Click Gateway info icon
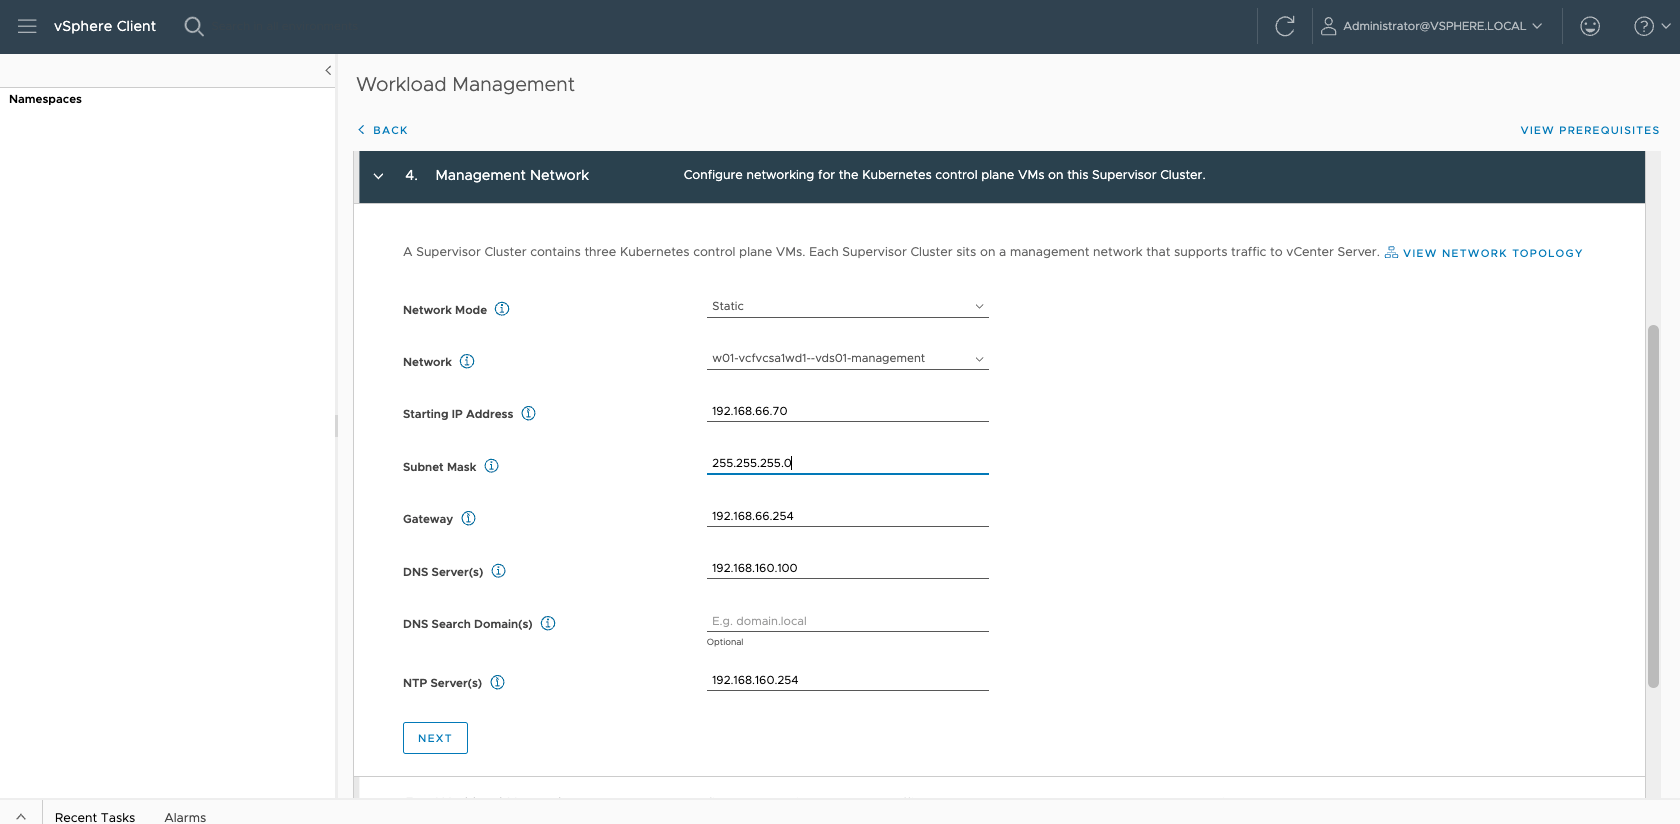 point(469,518)
